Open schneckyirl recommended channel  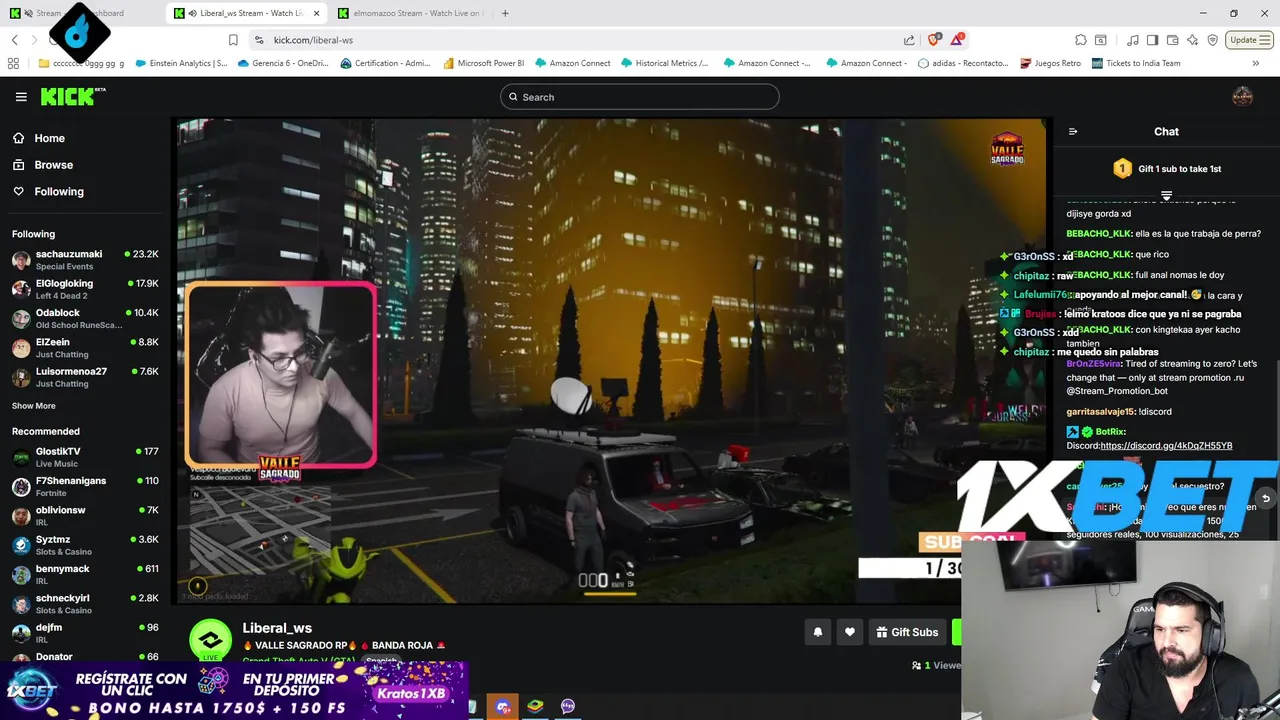coord(85,604)
